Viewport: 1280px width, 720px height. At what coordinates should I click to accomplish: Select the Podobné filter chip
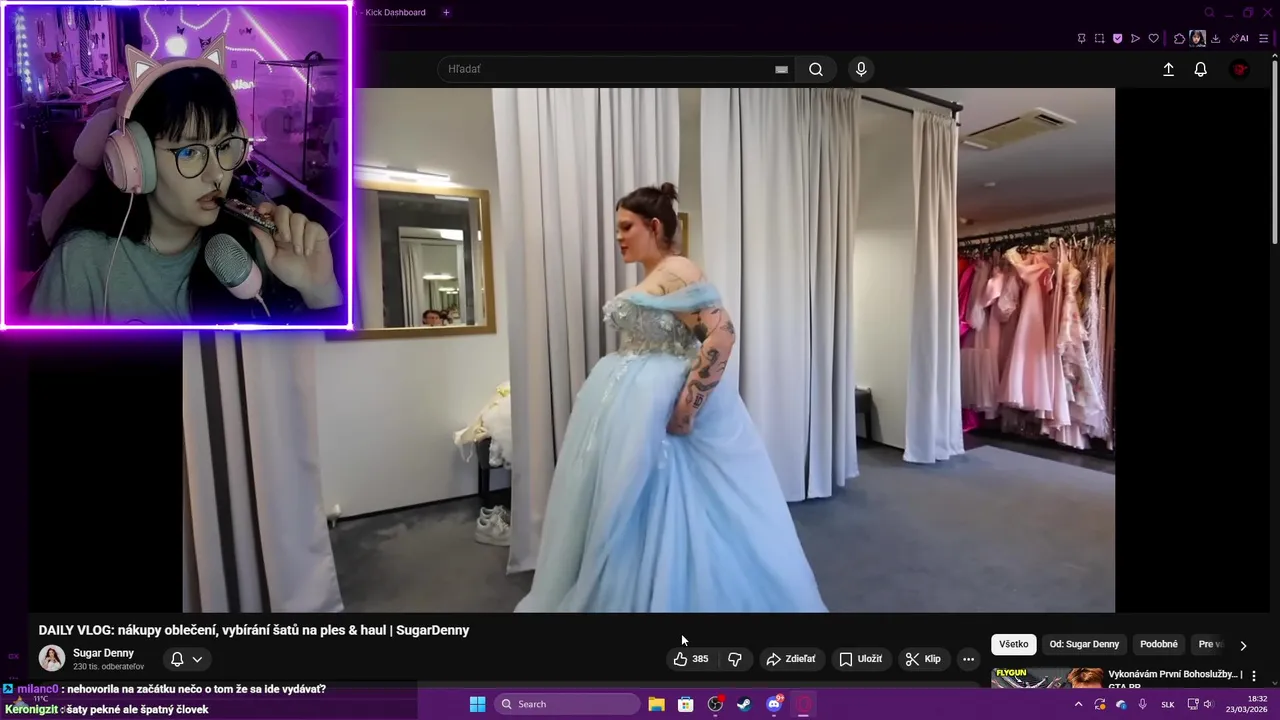tap(1159, 644)
